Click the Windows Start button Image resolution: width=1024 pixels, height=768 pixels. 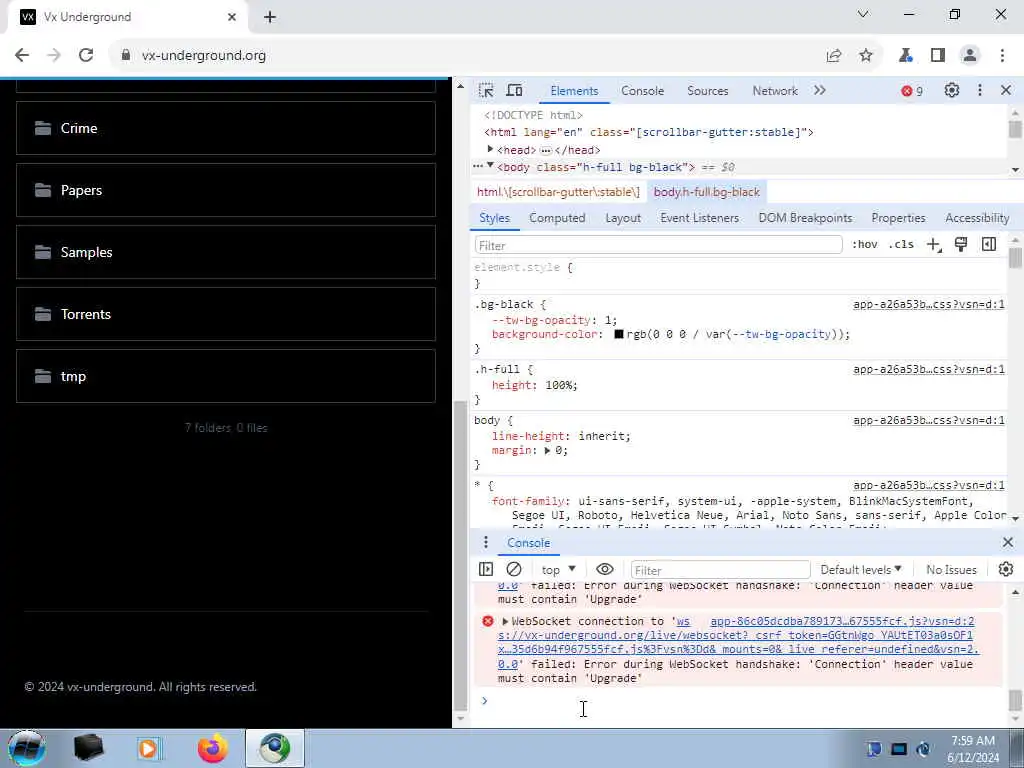pos(27,748)
